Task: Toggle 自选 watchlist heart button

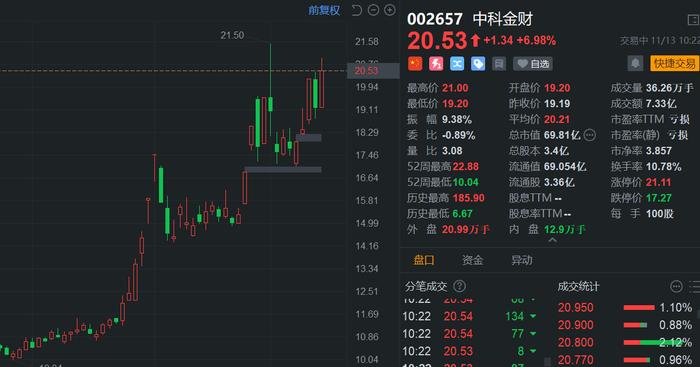Action: pos(533,64)
